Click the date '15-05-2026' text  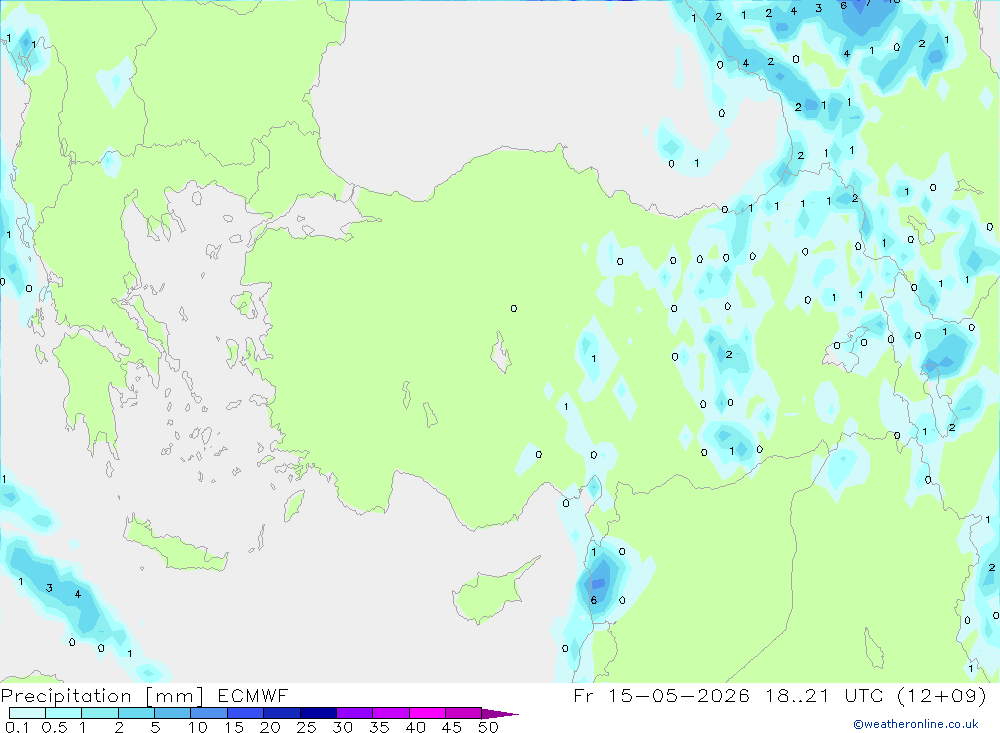click(678, 695)
